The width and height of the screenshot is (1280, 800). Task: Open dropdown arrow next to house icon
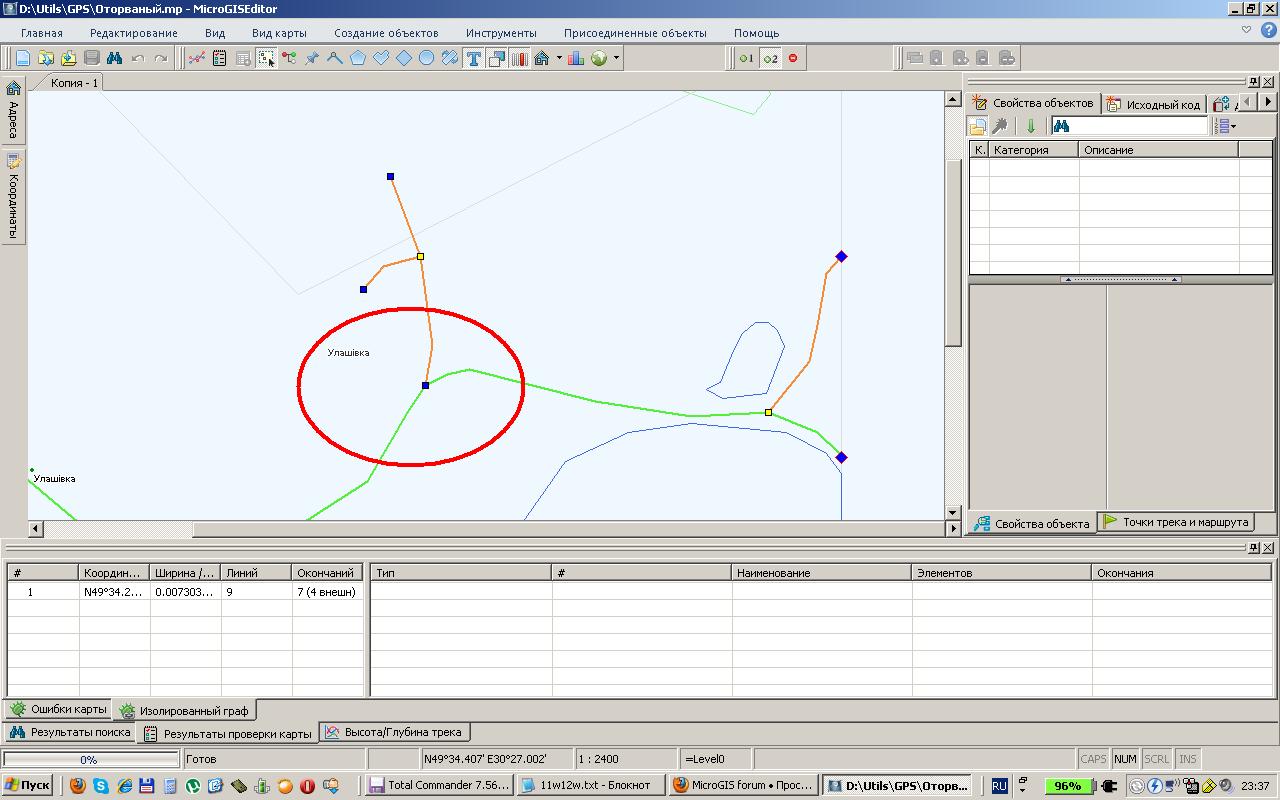click(559, 58)
